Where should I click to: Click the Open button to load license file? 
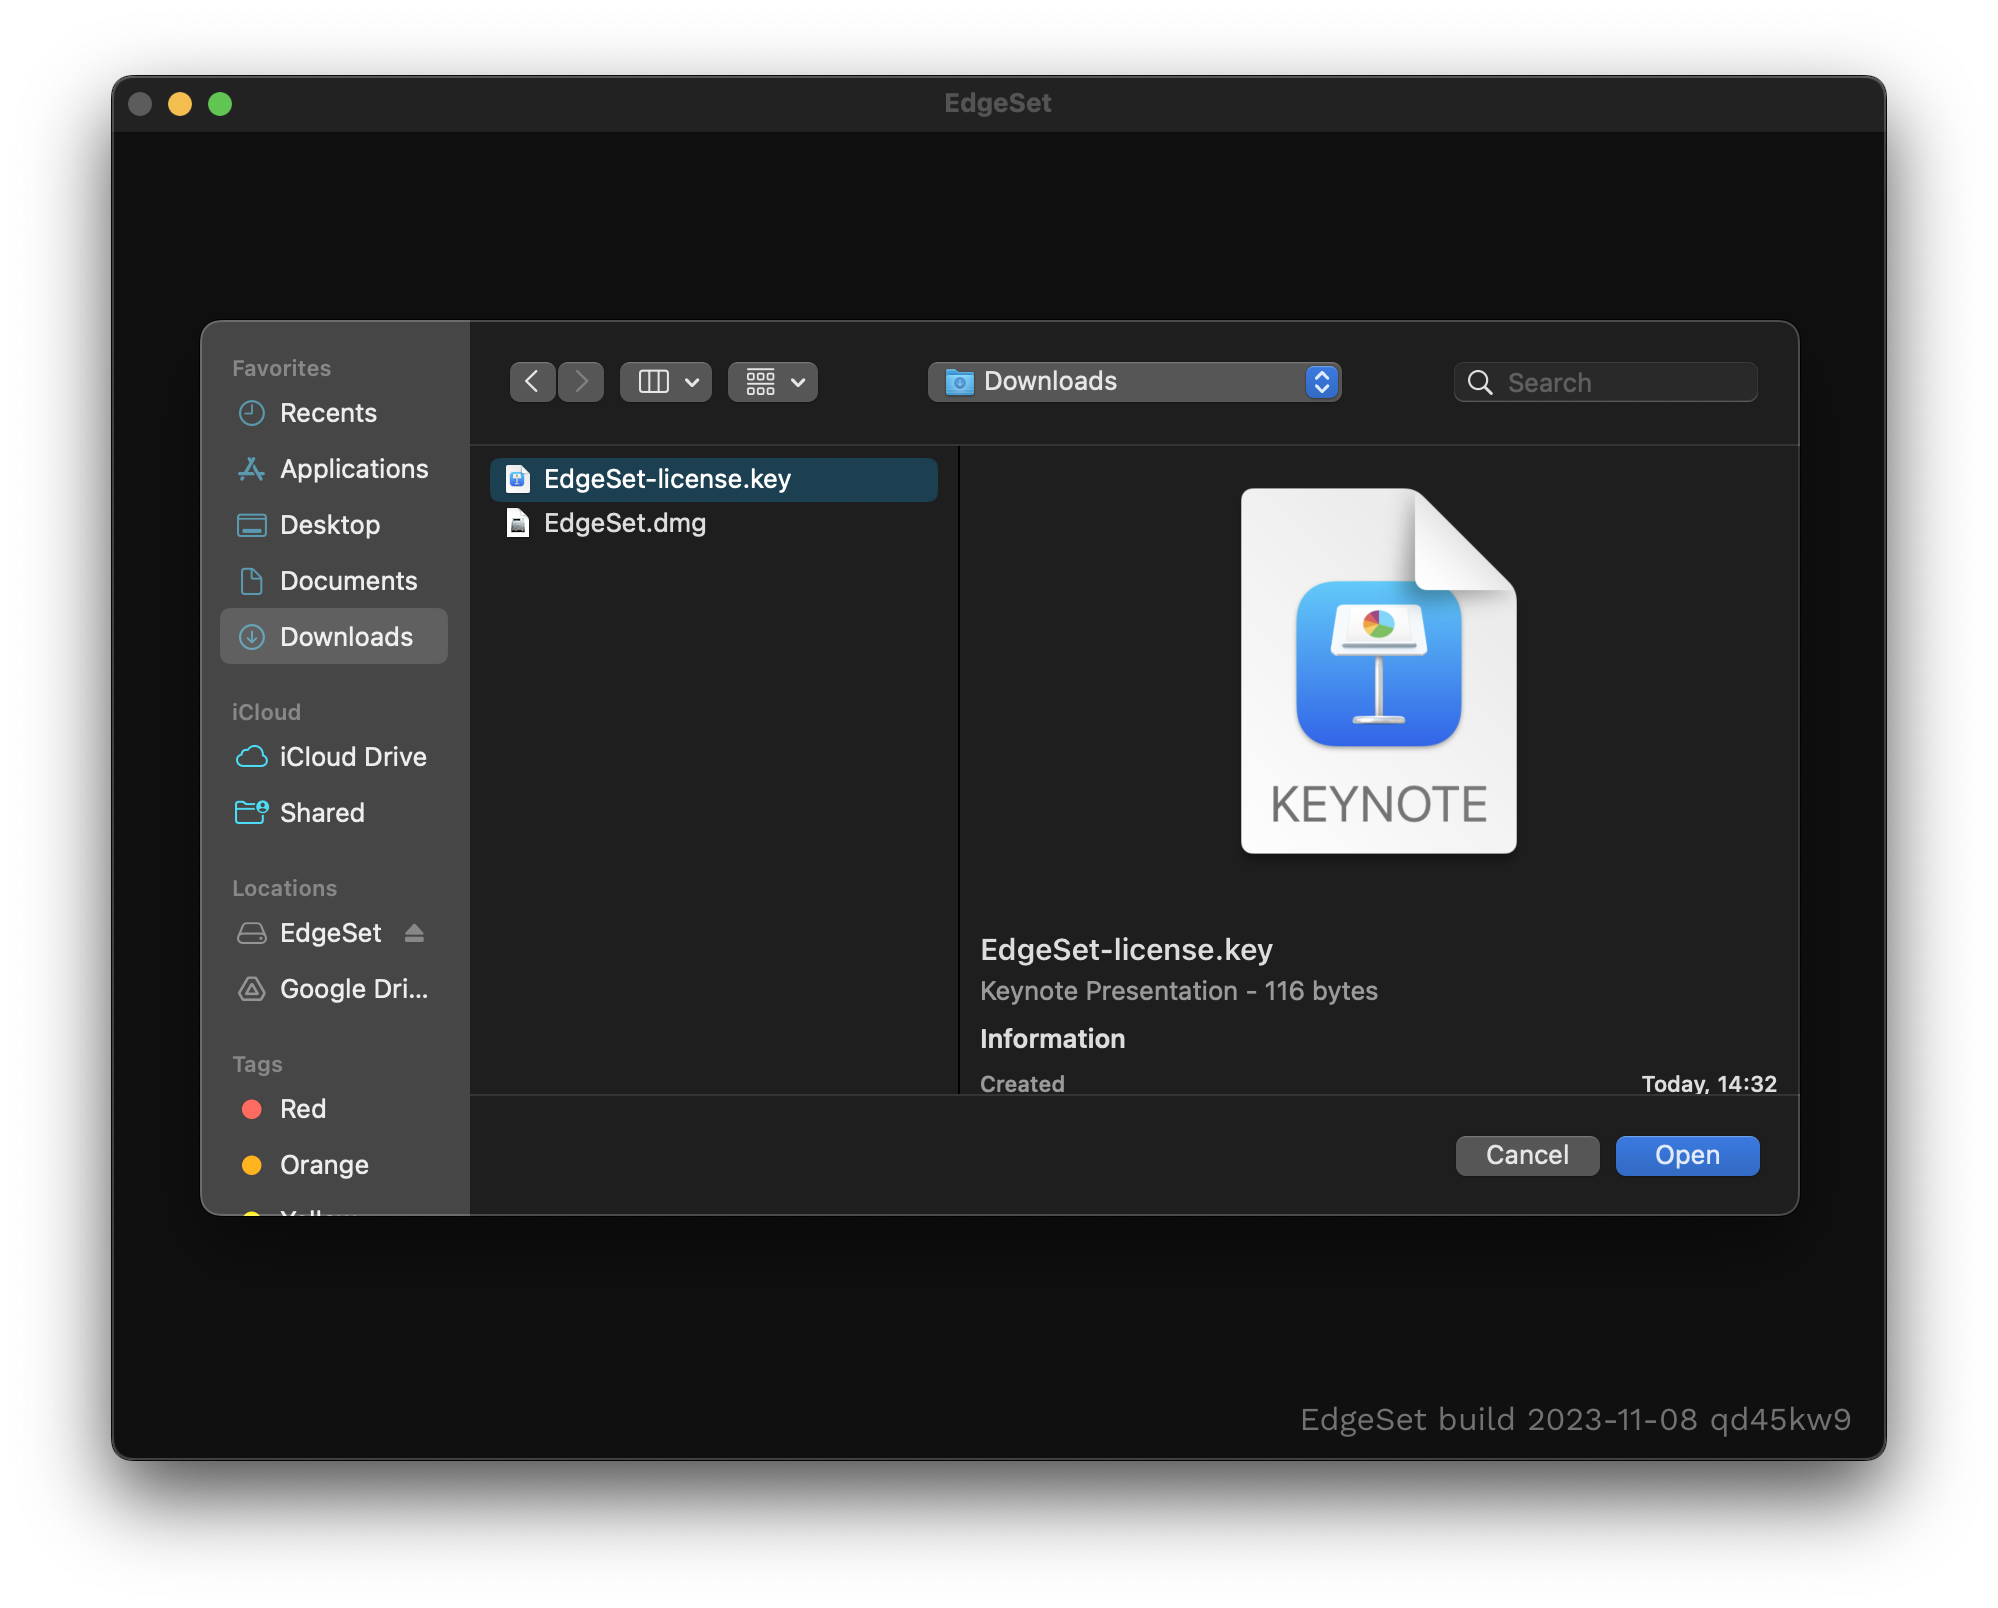pos(1686,1153)
